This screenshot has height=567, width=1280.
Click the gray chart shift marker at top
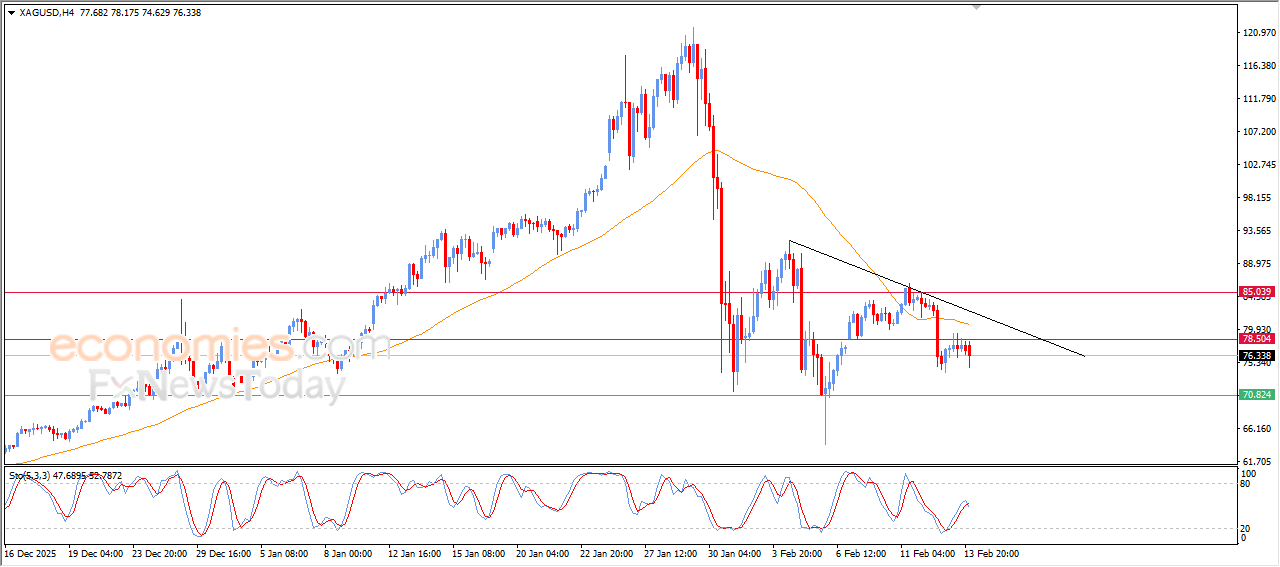coord(977,7)
